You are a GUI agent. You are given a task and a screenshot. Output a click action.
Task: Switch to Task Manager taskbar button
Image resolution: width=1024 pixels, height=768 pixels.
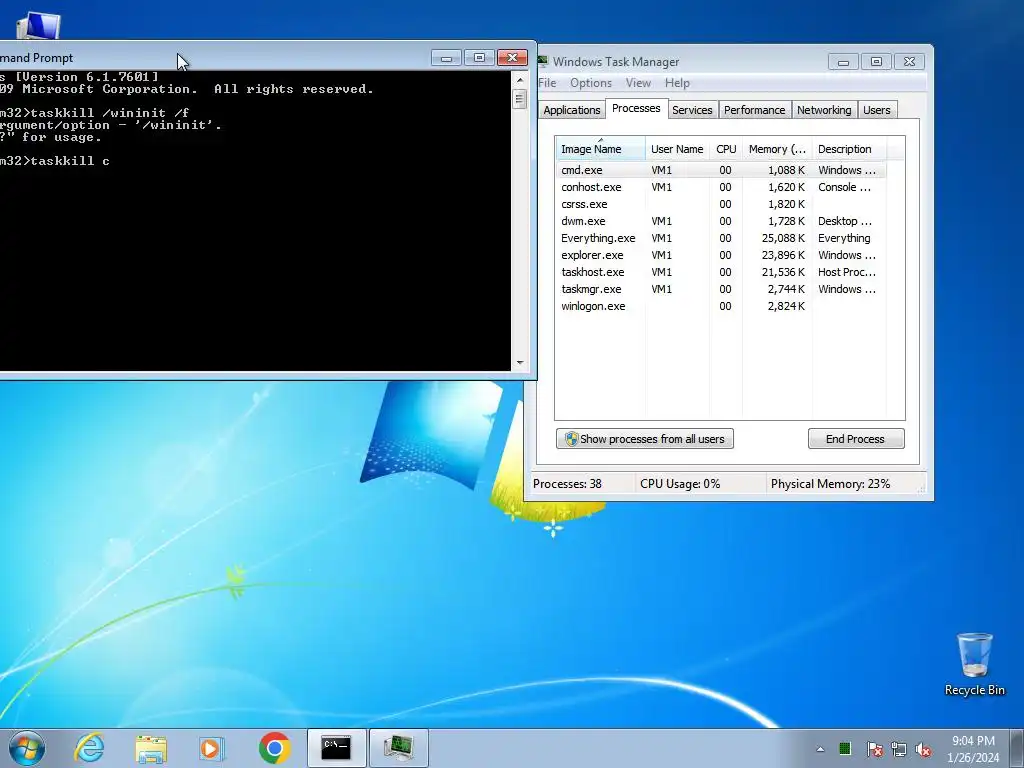pos(398,748)
